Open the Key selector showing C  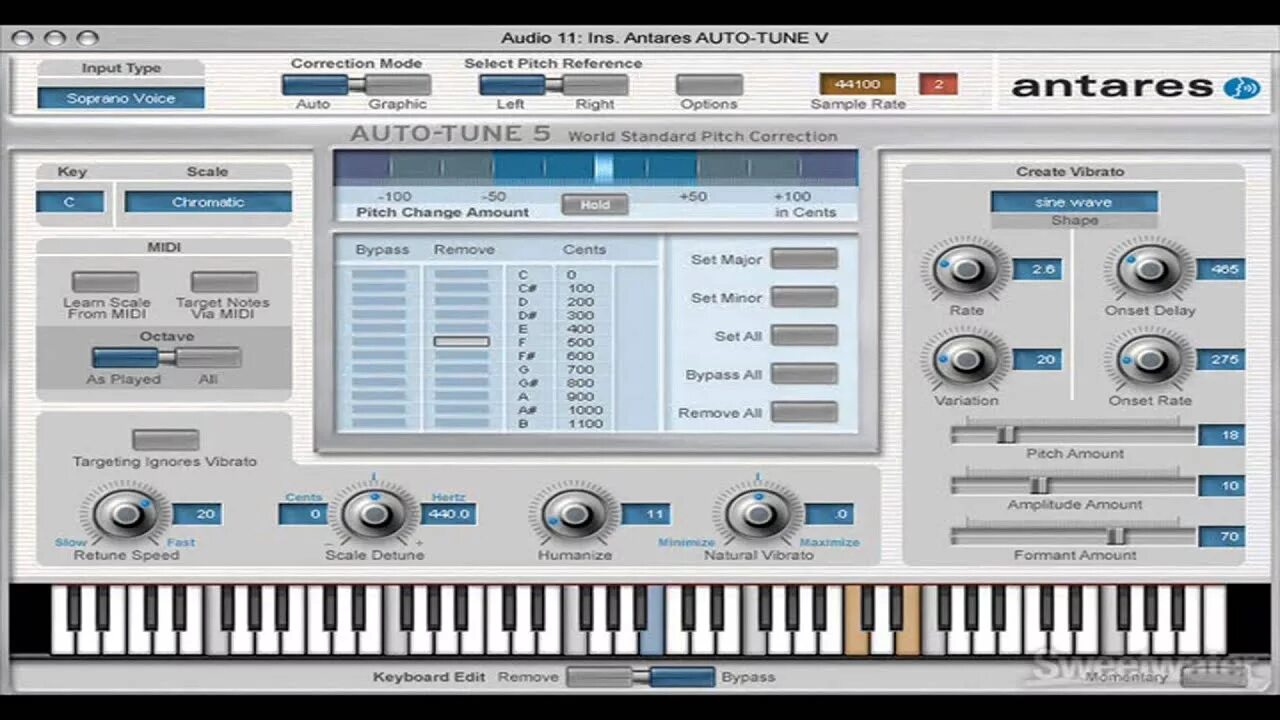point(70,202)
